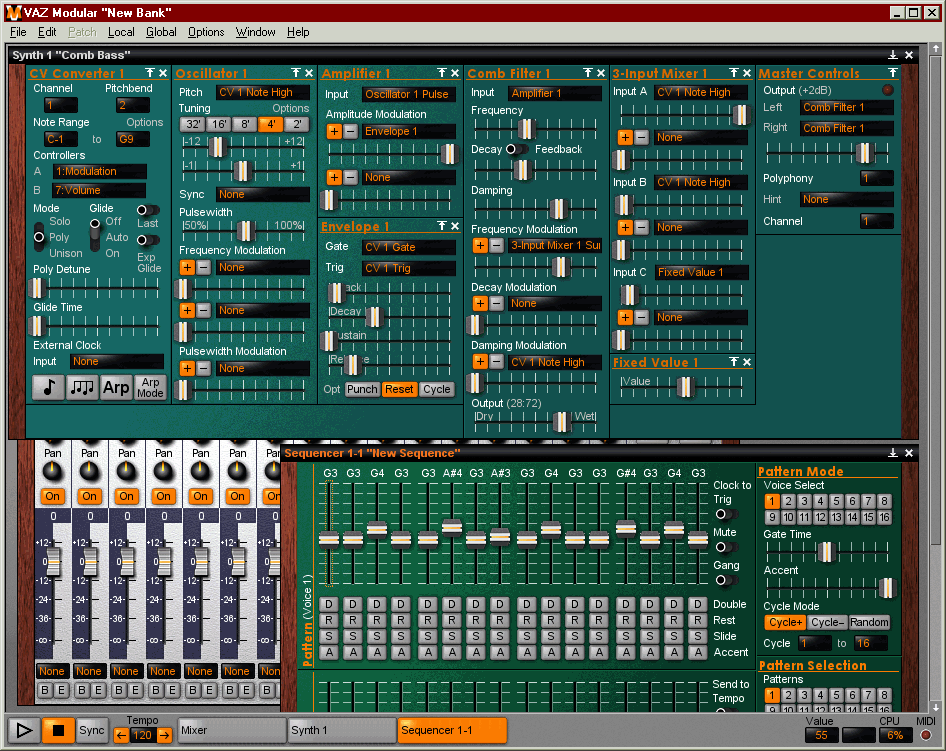Open the Global menu
Screen dimensions: 946x751
click(161, 32)
